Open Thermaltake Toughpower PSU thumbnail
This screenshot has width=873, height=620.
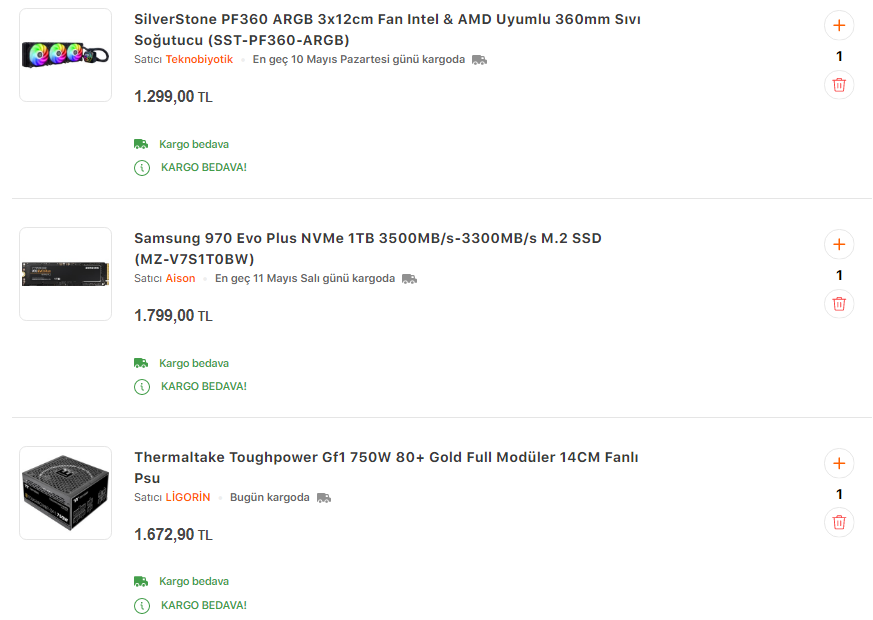[x=65, y=493]
